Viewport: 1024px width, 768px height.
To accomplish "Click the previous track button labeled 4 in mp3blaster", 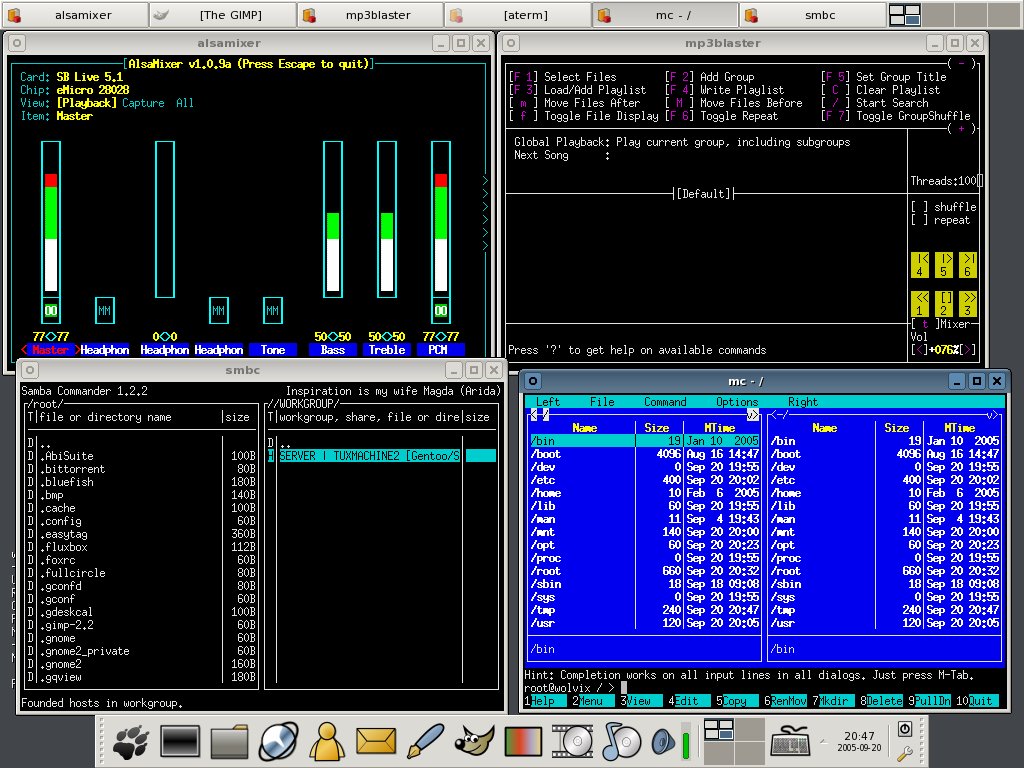I will pos(920,264).
